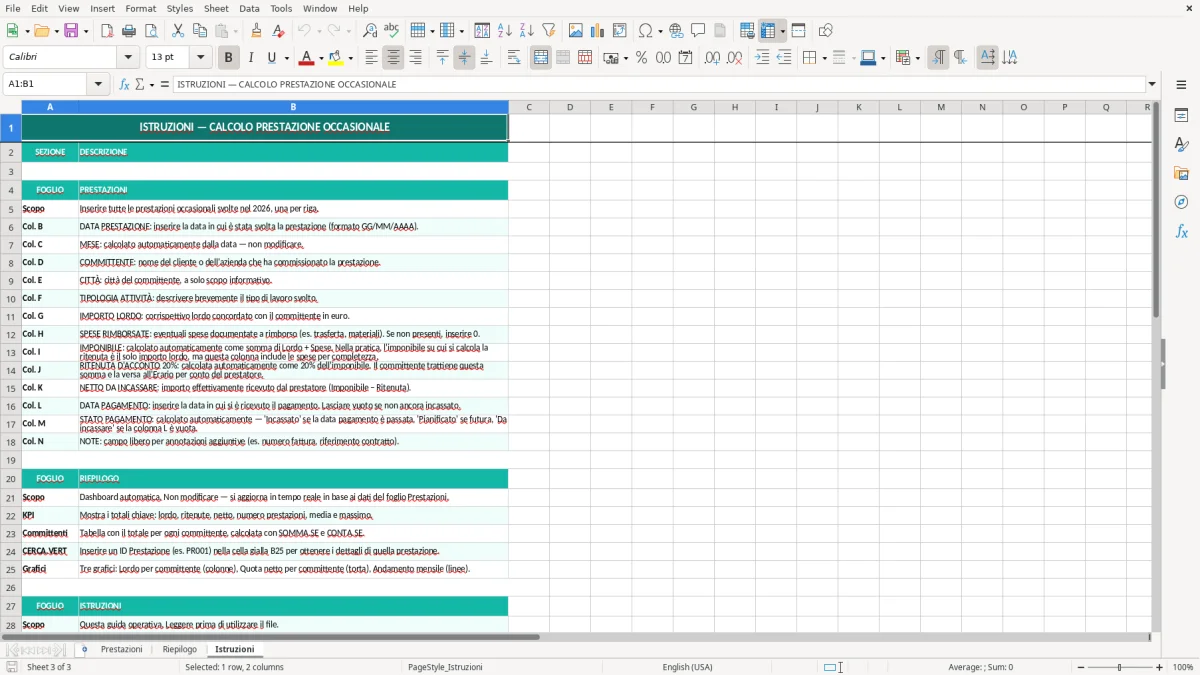
Task: Click the Print icon
Action: pyautogui.click(x=129, y=31)
